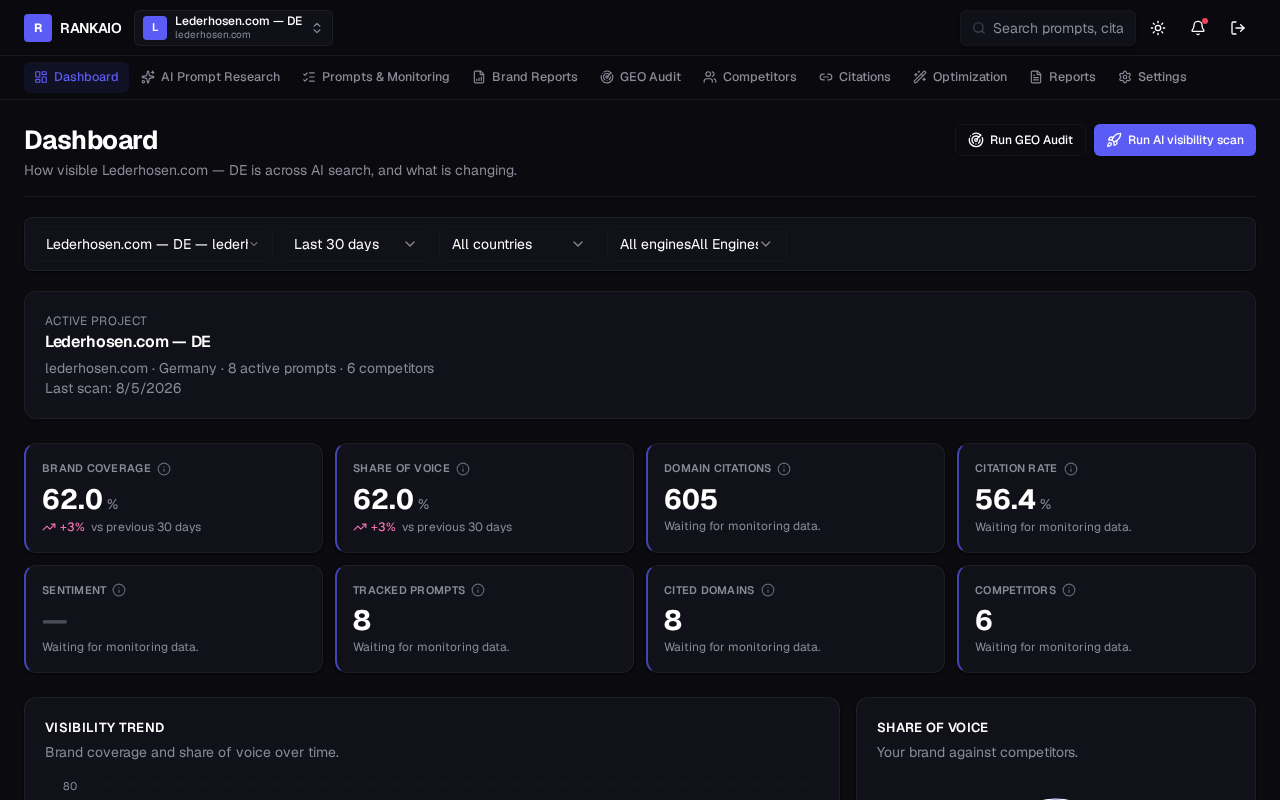Open the Dashboard tab
Viewport: 1280px width, 800px height.
pos(76,77)
